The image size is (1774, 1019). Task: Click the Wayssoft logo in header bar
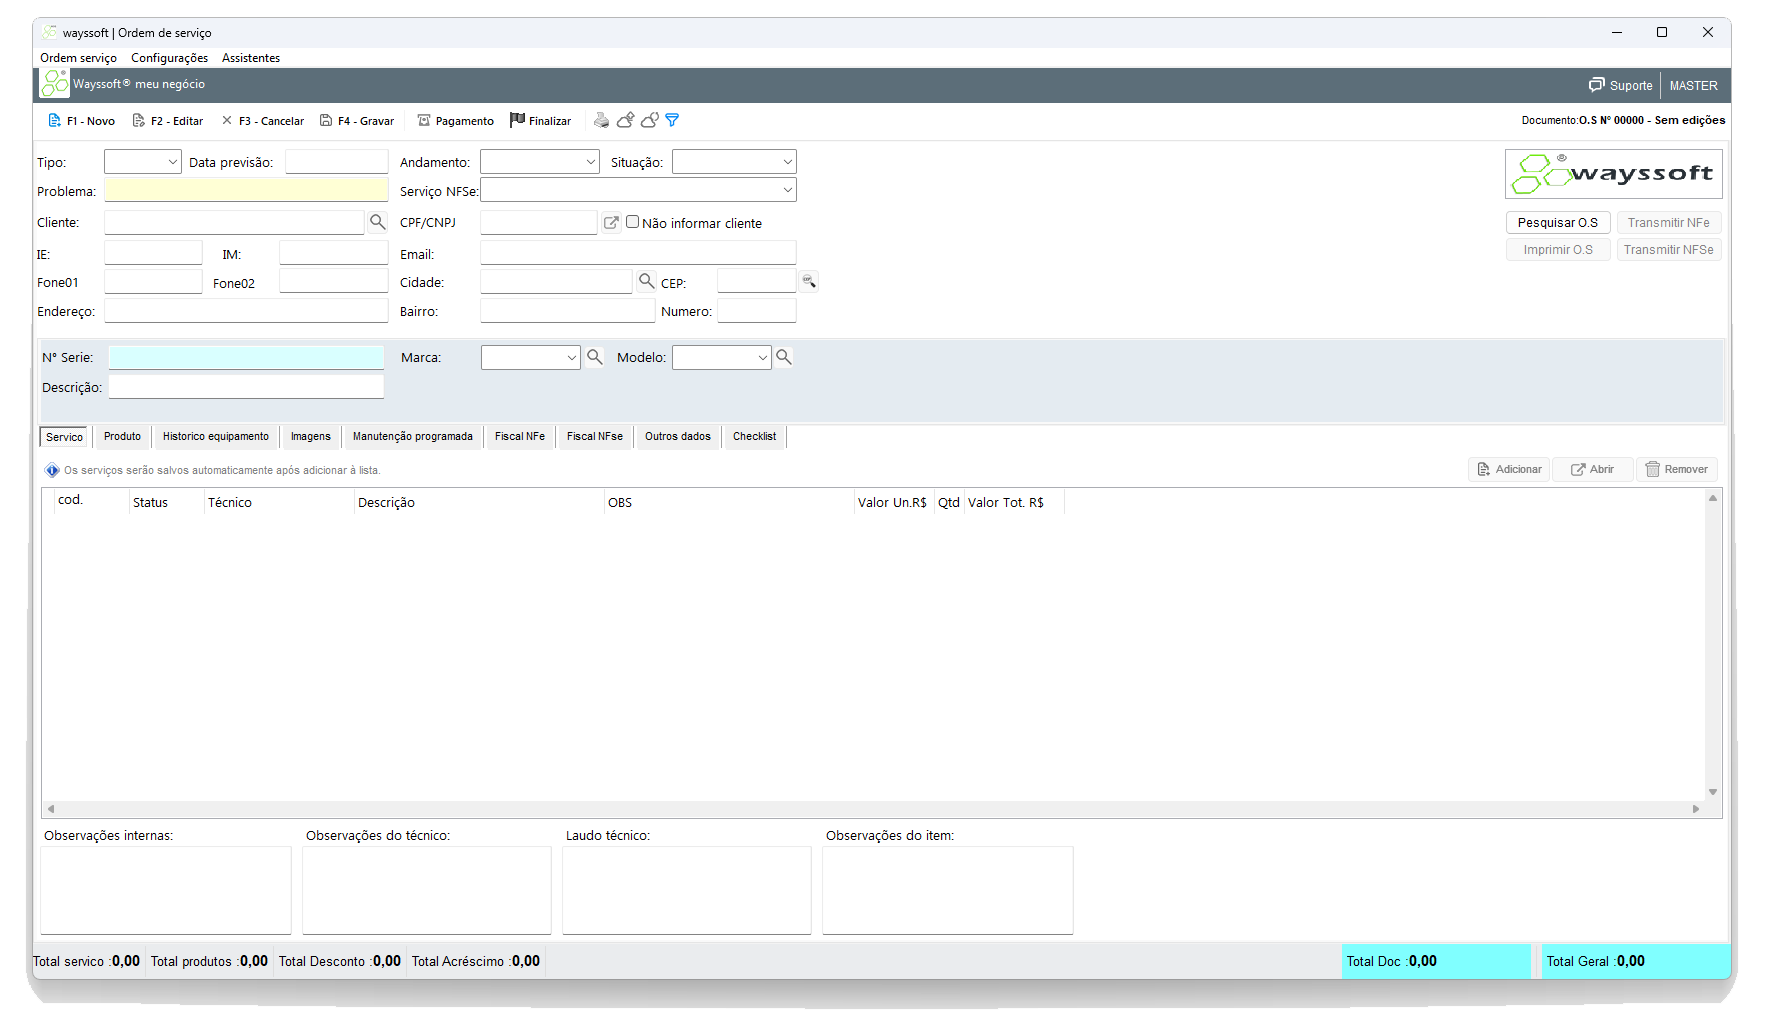tap(55, 84)
